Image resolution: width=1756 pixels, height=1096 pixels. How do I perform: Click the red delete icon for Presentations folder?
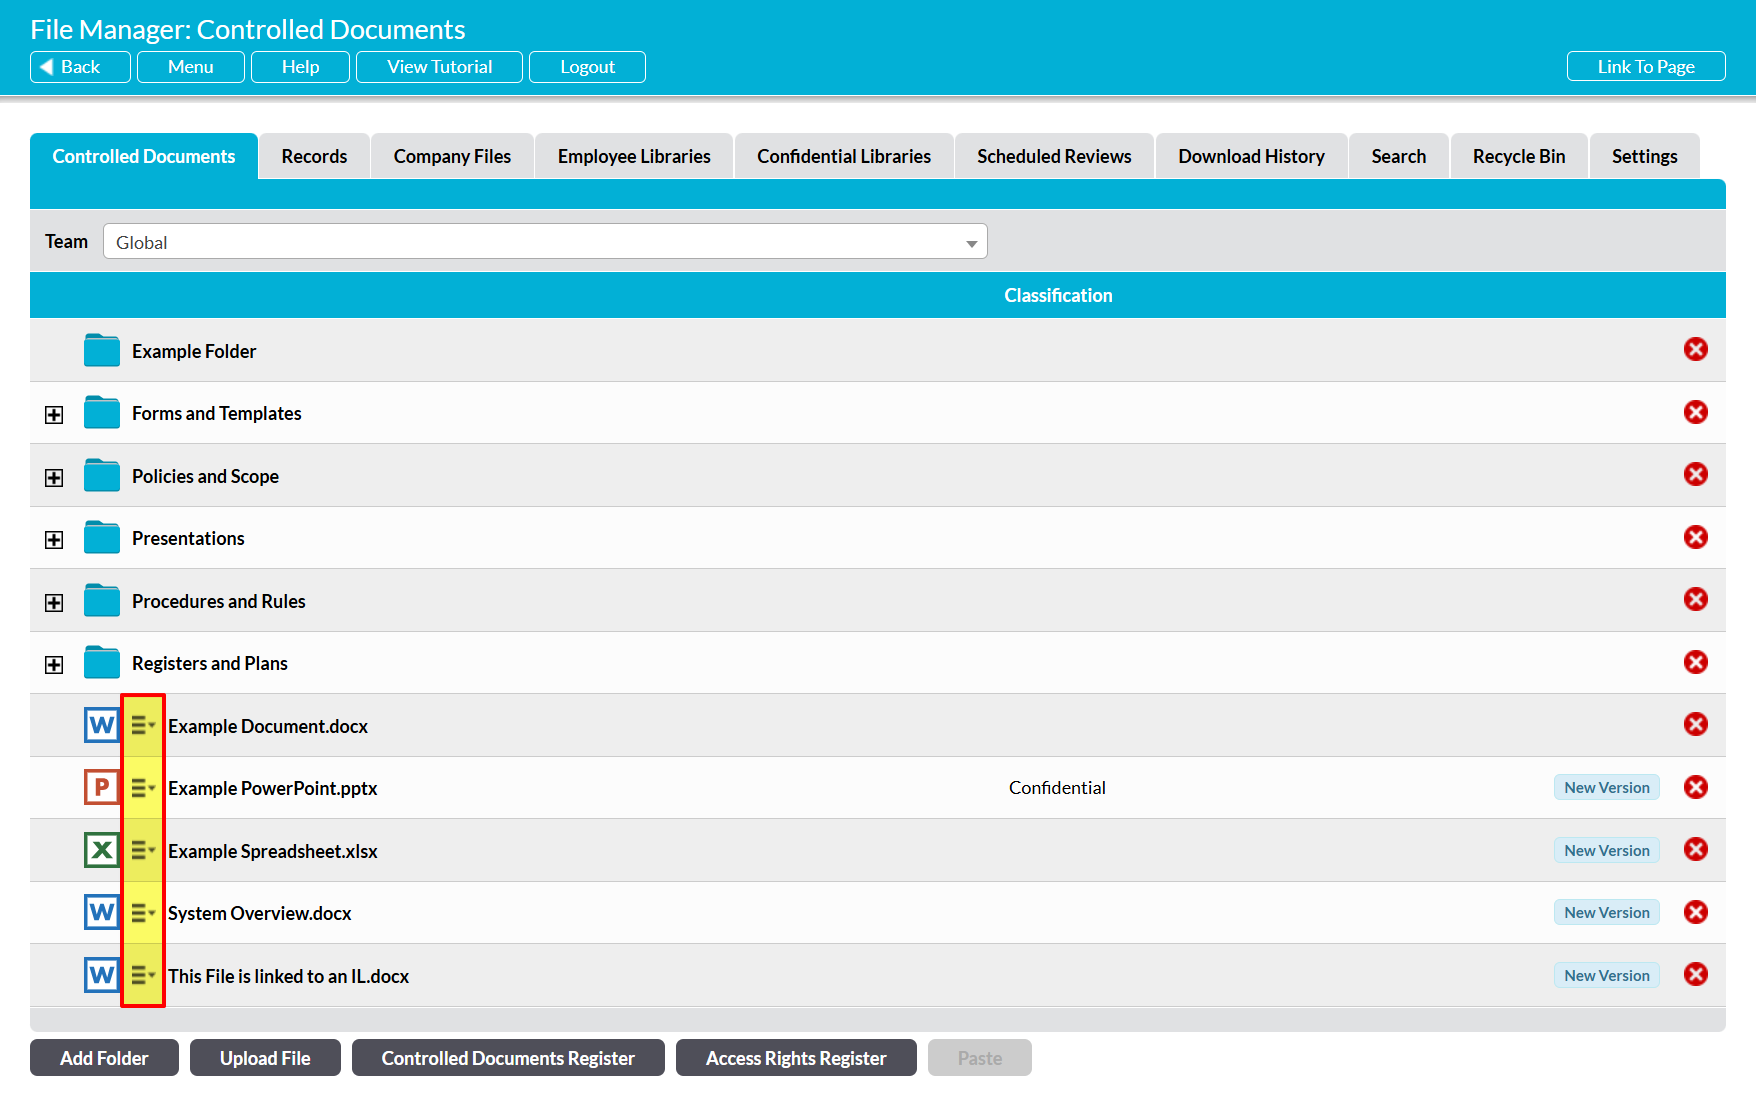(x=1695, y=537)
